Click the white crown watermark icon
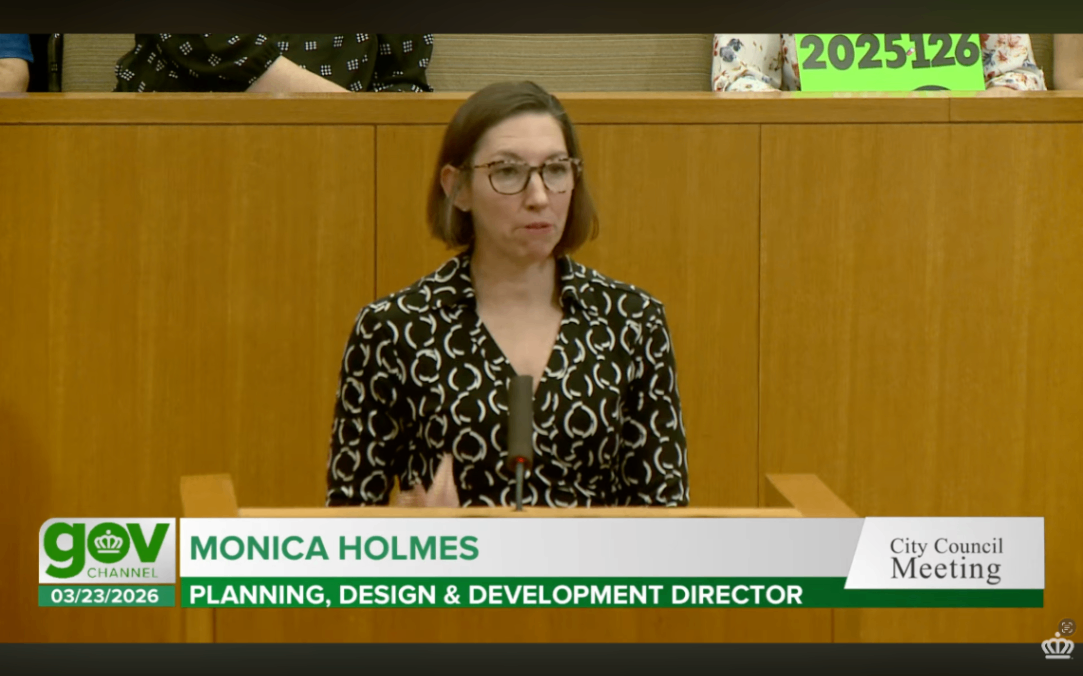1083x676 pixels. 1057,646
